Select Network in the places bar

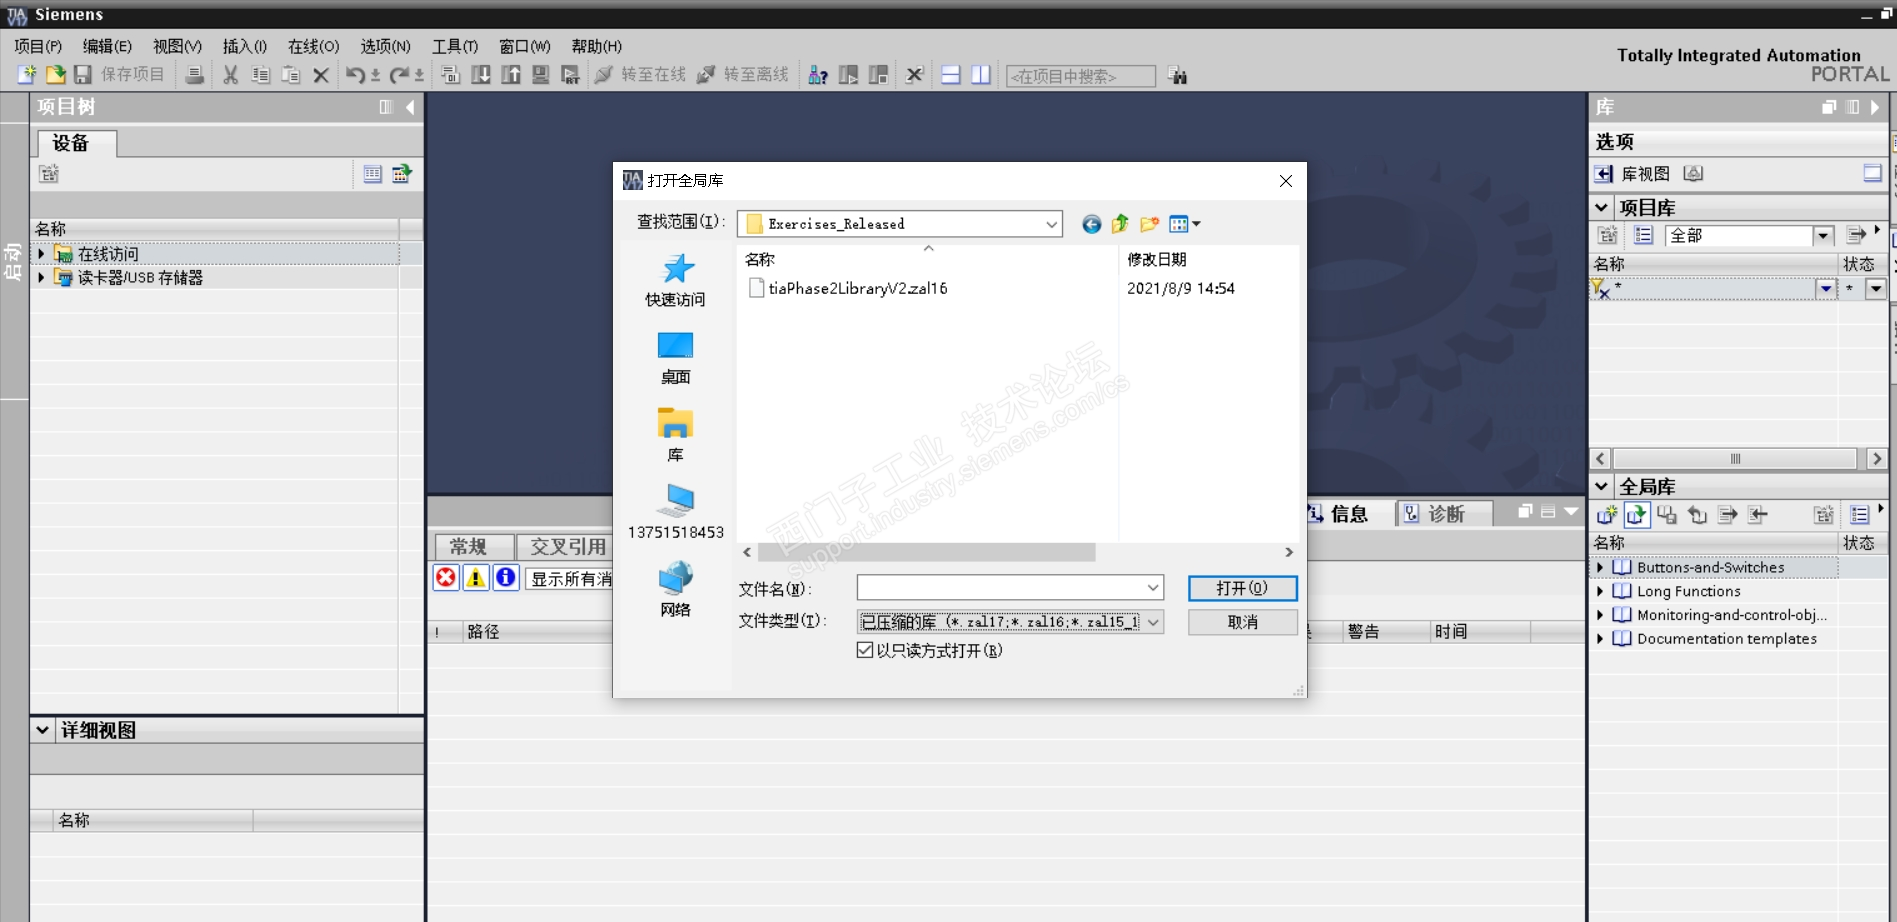675,590
